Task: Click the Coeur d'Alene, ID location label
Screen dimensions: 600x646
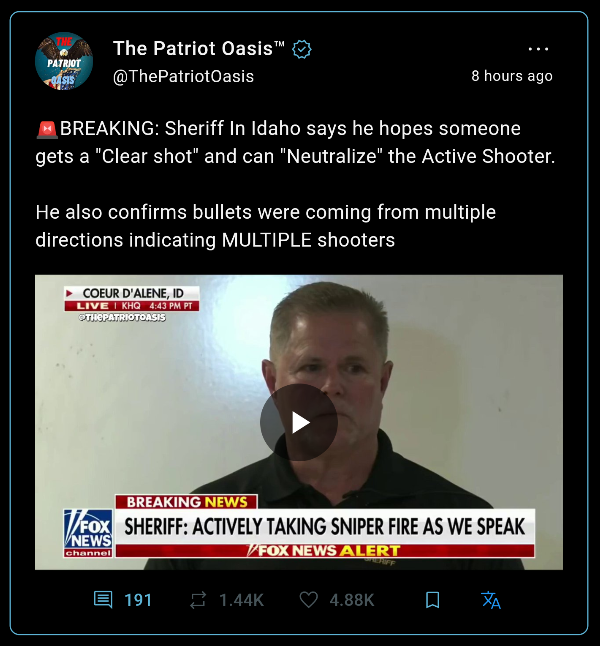Action: 133,293
